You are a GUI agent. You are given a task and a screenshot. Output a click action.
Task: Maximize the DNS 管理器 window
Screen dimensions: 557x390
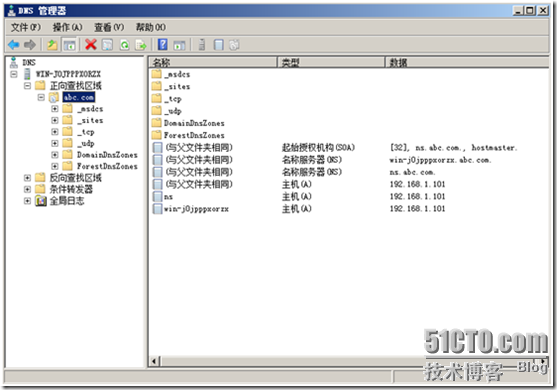click(x=530, y=11)
